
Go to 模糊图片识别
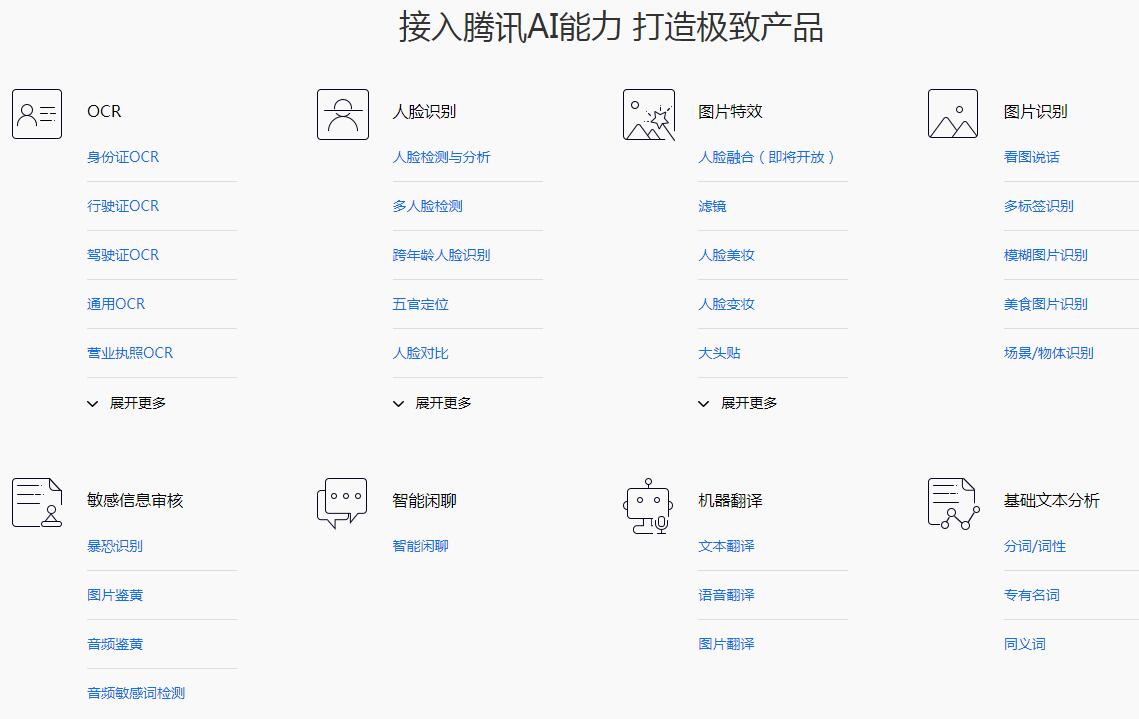(x=1045, y=255)
